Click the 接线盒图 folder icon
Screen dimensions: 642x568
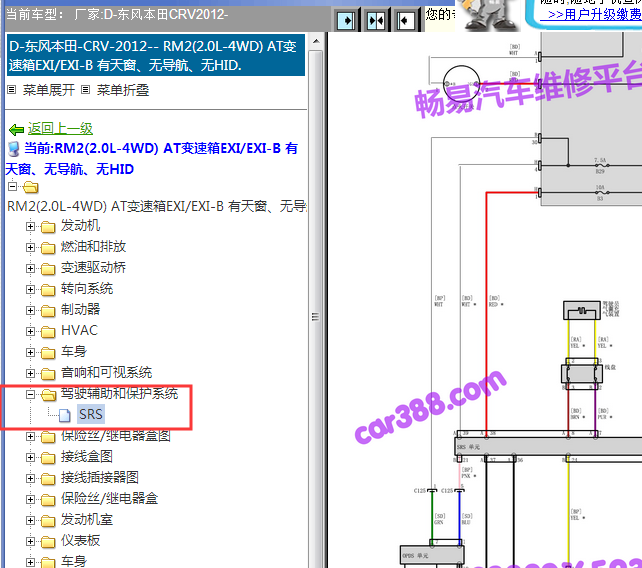[x=48, y=457]
